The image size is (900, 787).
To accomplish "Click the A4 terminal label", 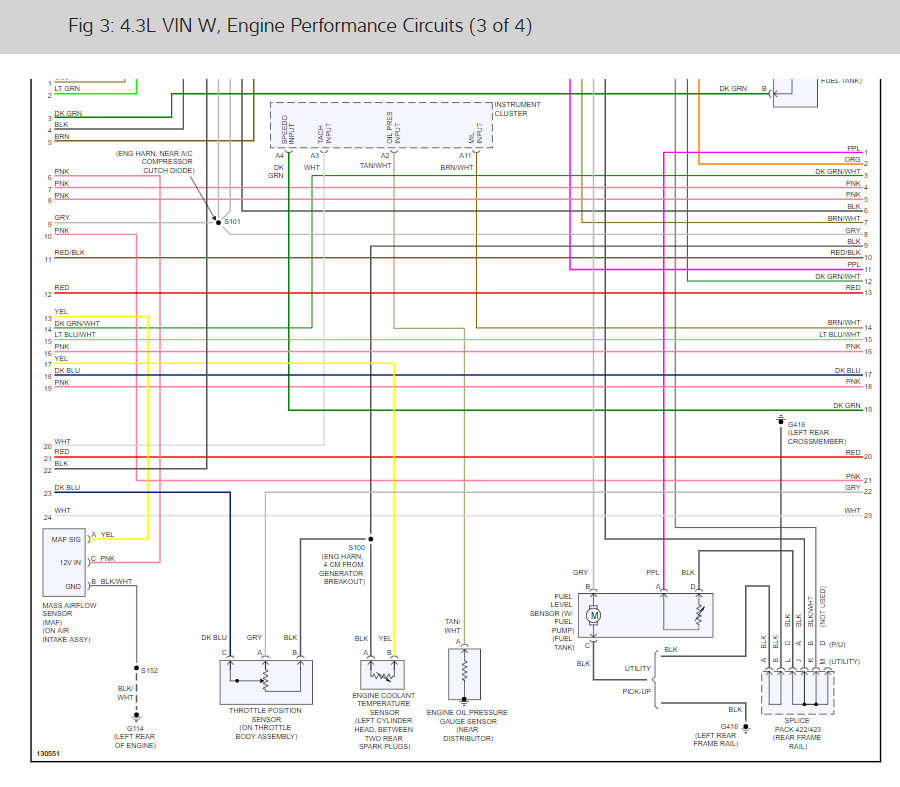I will (279, 156).
